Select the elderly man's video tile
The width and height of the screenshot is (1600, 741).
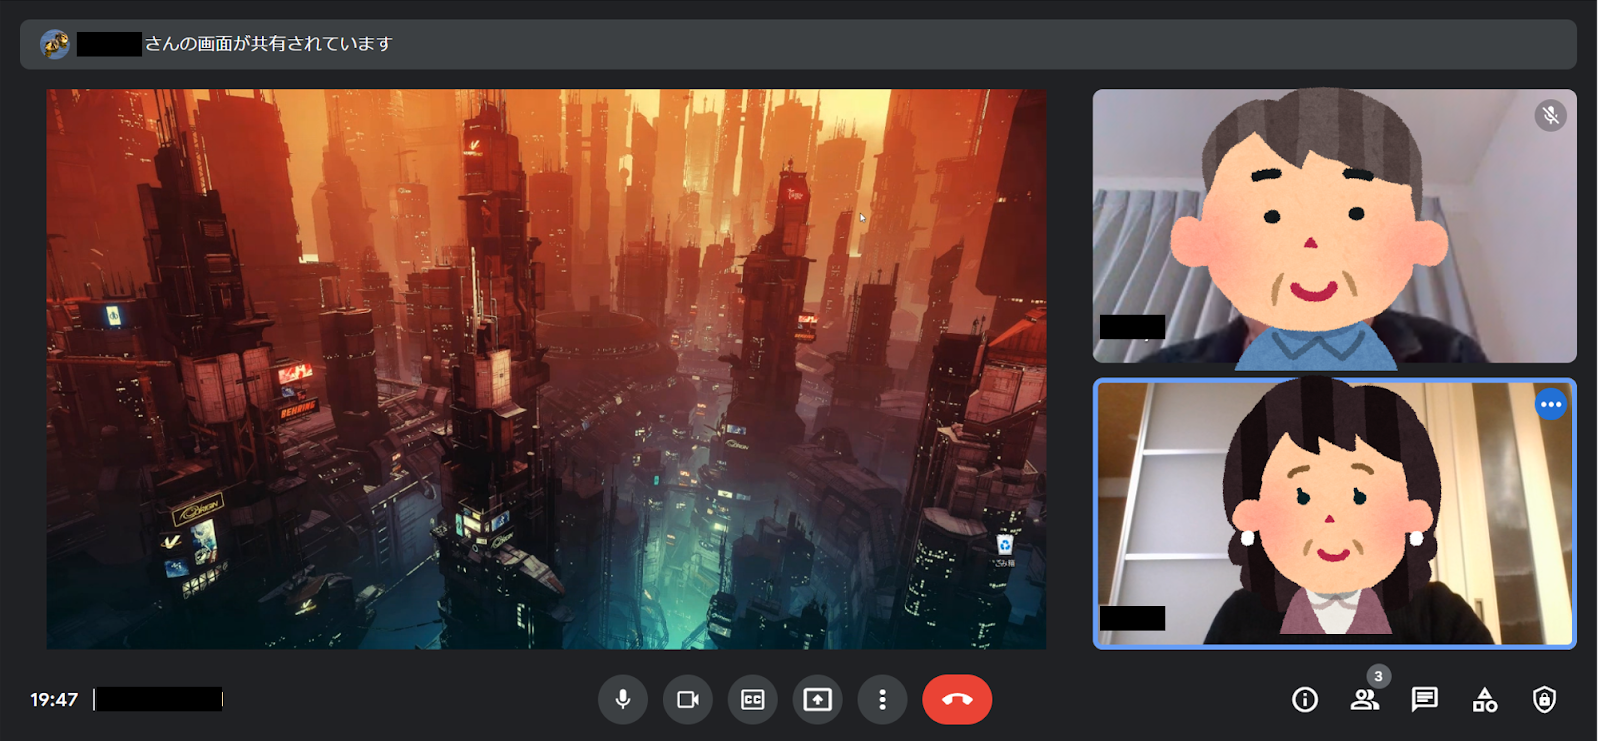pyautogui.click(x=1334, y=226)
